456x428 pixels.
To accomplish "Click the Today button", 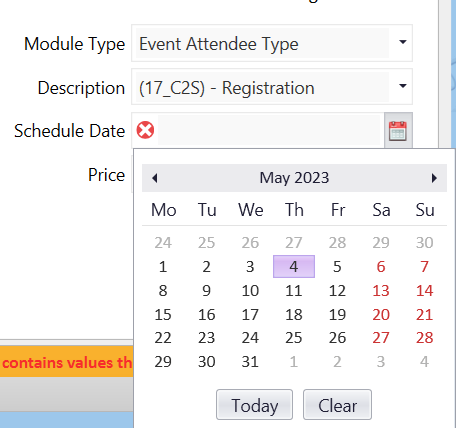I will coord(255,405).
